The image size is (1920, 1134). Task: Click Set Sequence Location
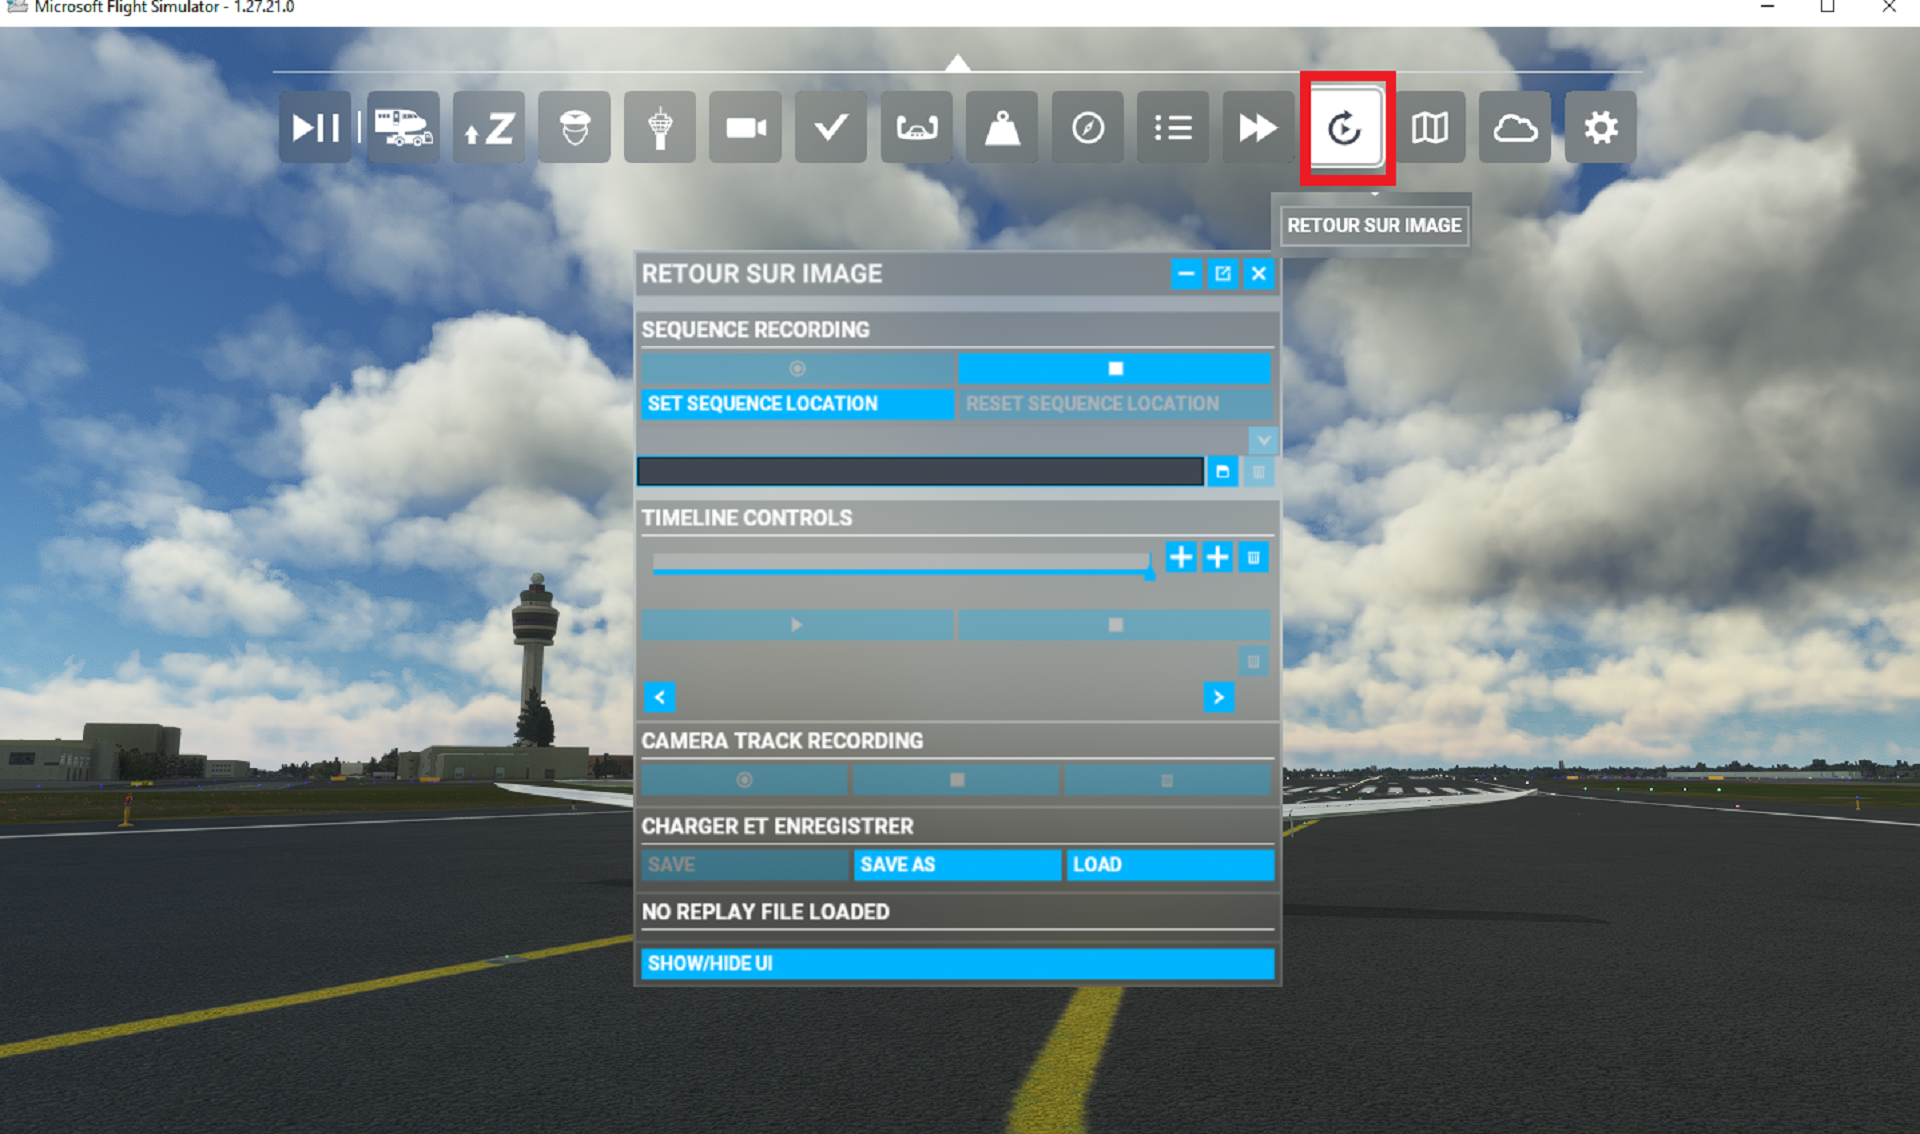click(797, 403)
